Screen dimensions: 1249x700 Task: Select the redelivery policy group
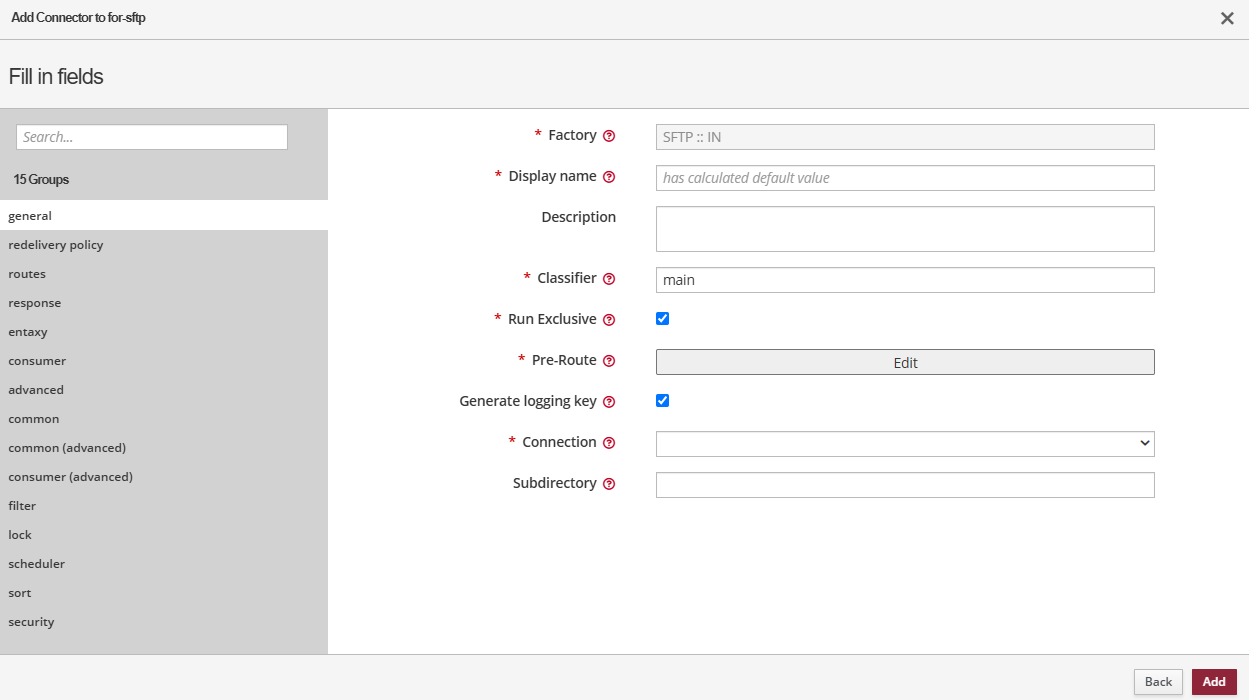point(56,245)
